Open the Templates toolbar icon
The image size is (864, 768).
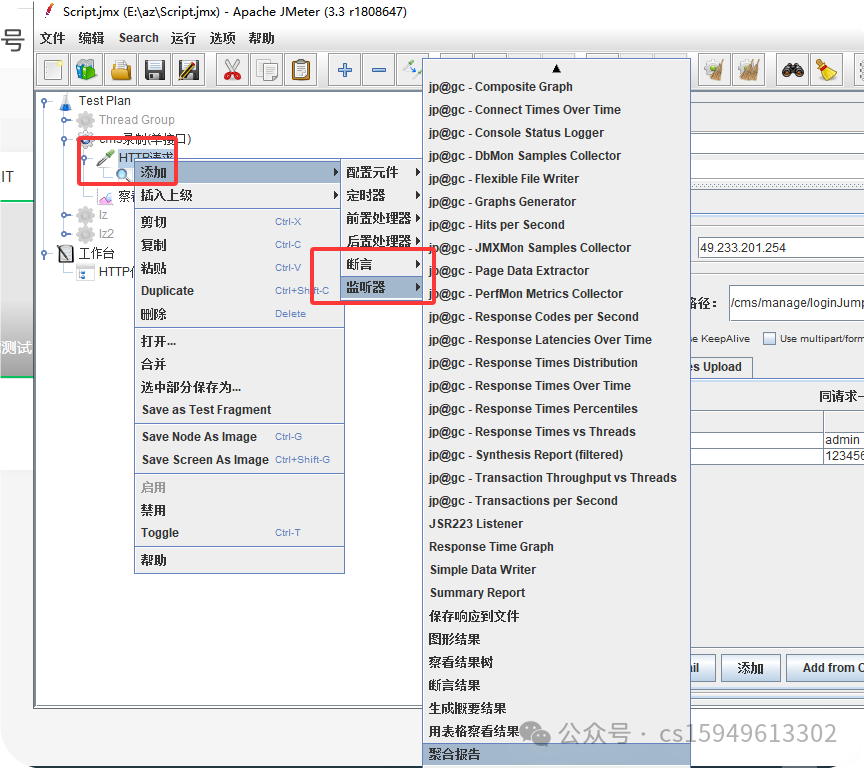pyautogui.click(x=86, y=70)
